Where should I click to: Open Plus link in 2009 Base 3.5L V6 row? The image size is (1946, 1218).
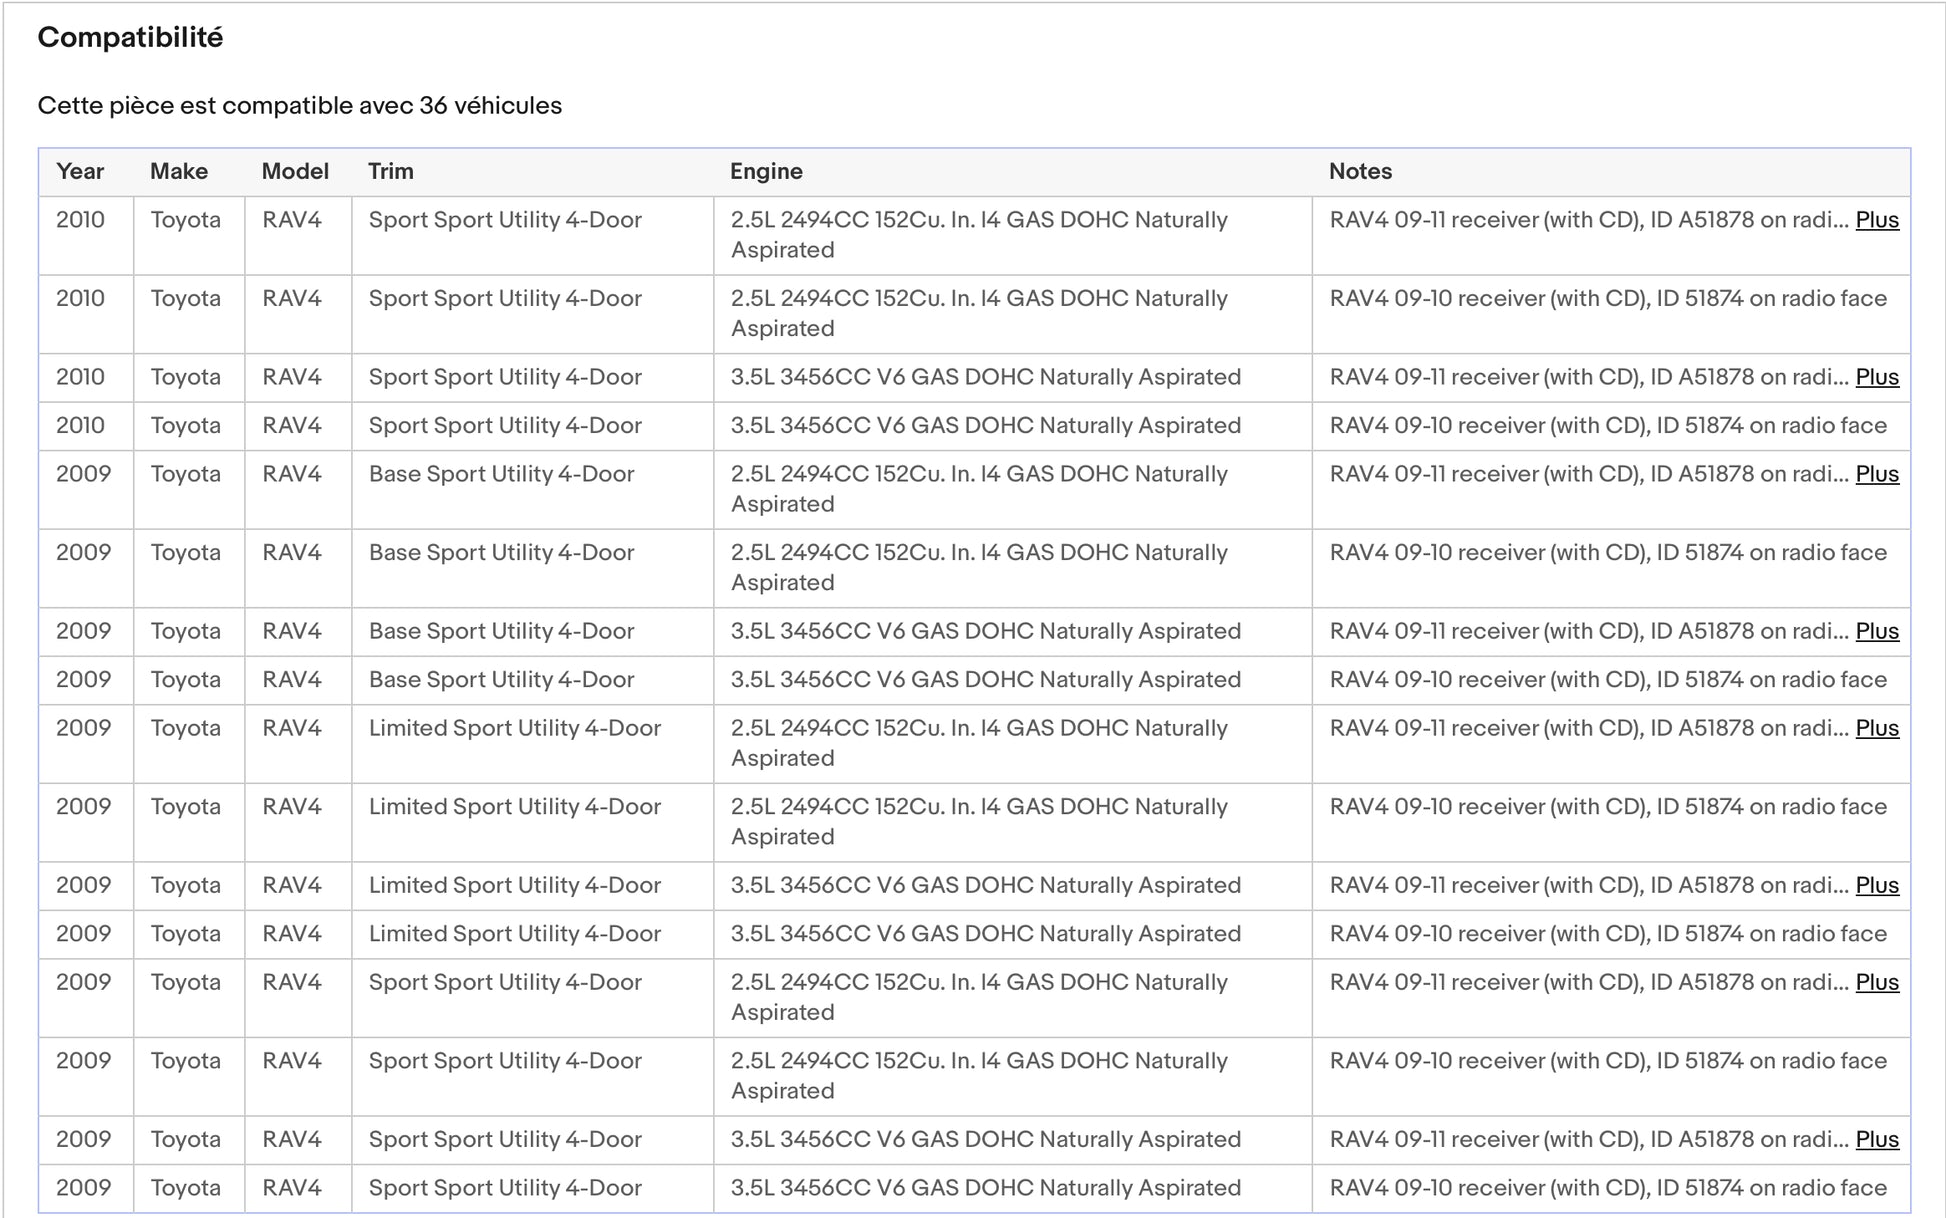tap(1876, 631)
